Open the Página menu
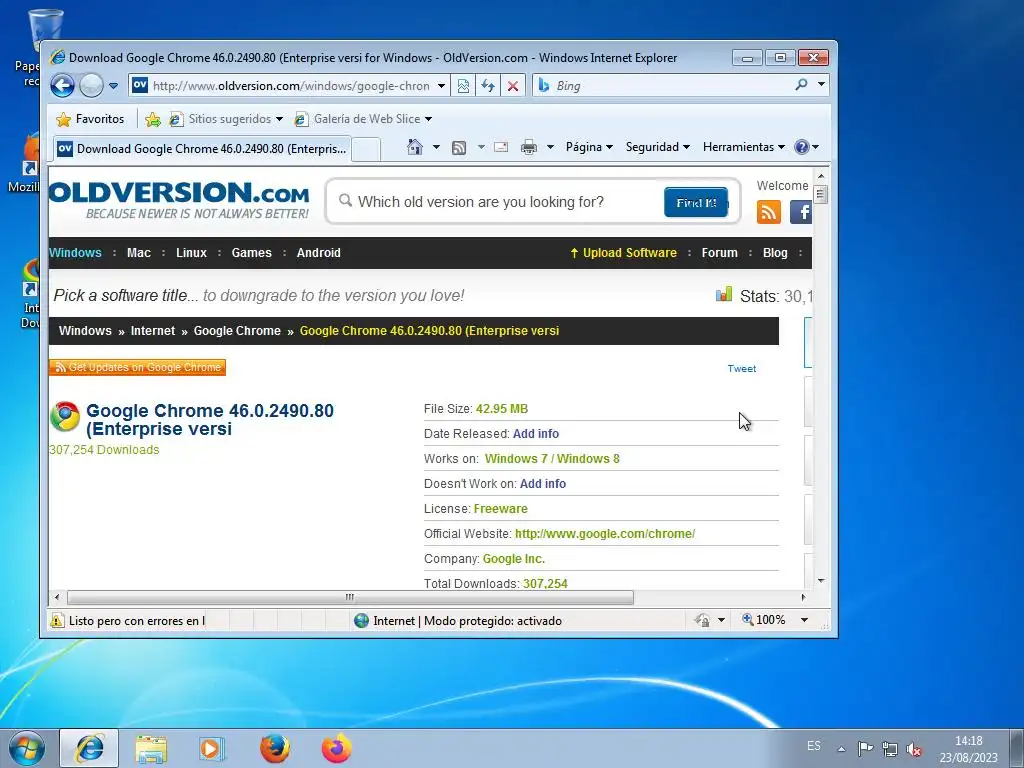 click(x=589, y=147)
